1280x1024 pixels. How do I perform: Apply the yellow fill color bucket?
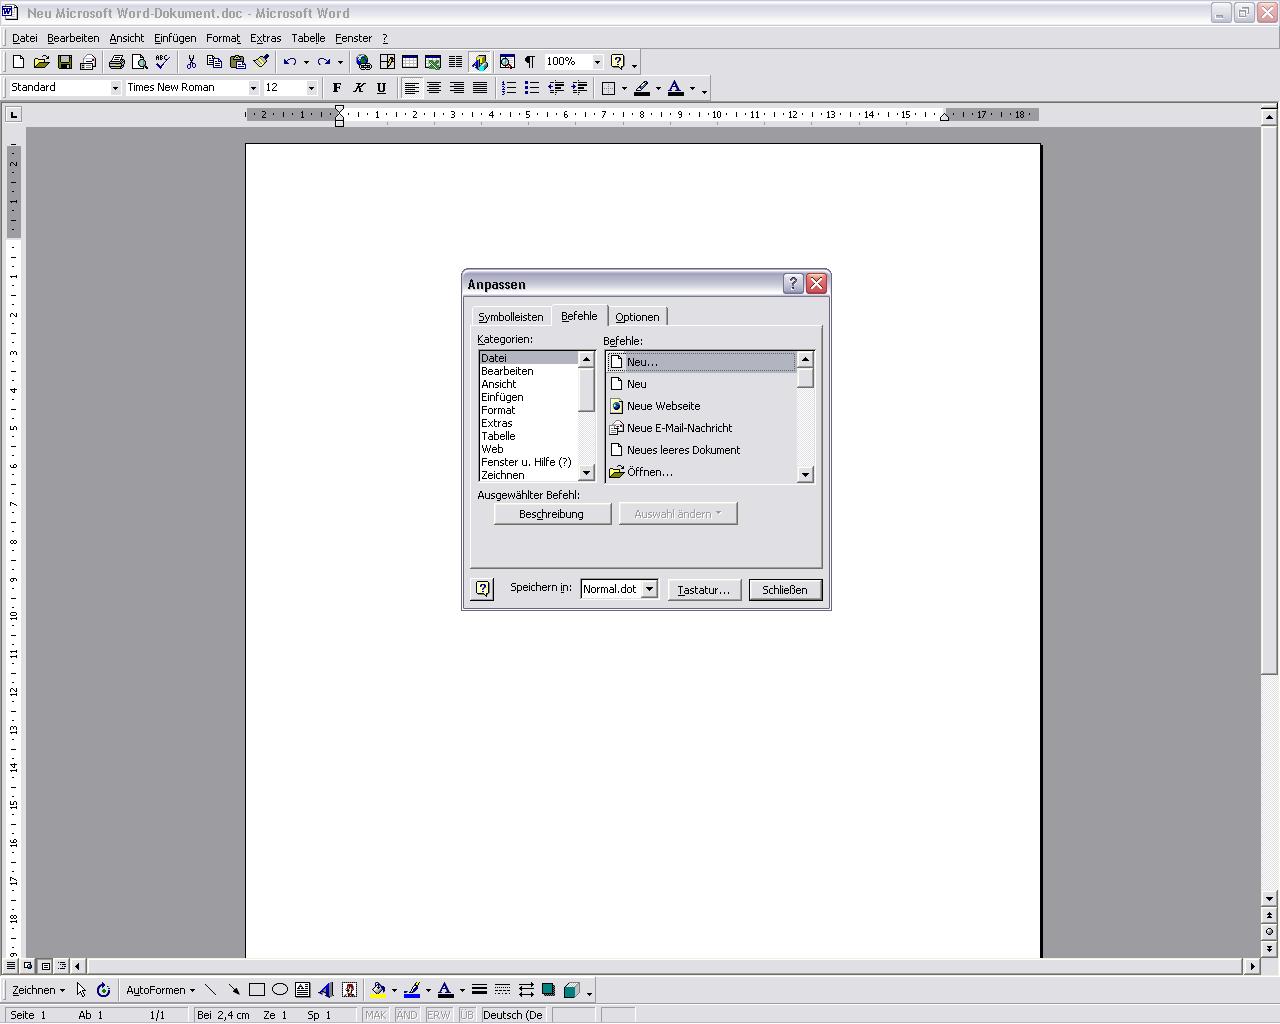[378, 990]
